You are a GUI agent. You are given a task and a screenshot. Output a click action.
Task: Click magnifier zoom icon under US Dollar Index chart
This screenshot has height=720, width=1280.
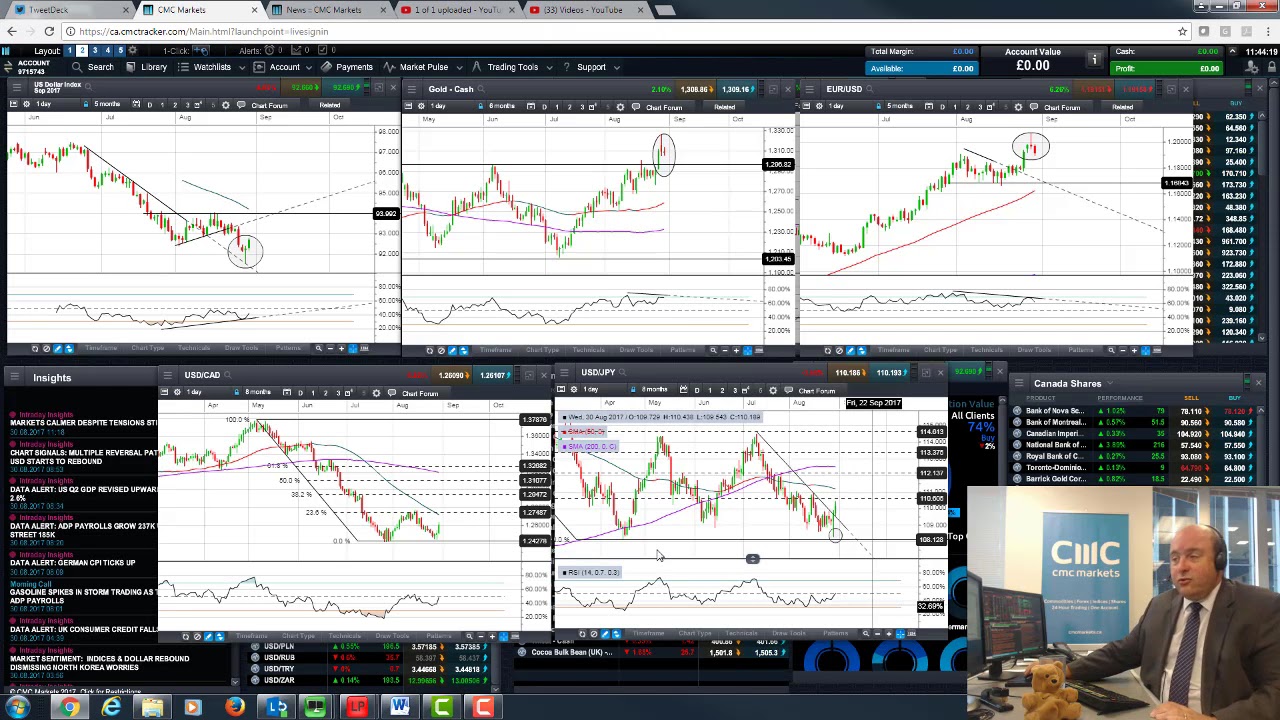[318, 349]
